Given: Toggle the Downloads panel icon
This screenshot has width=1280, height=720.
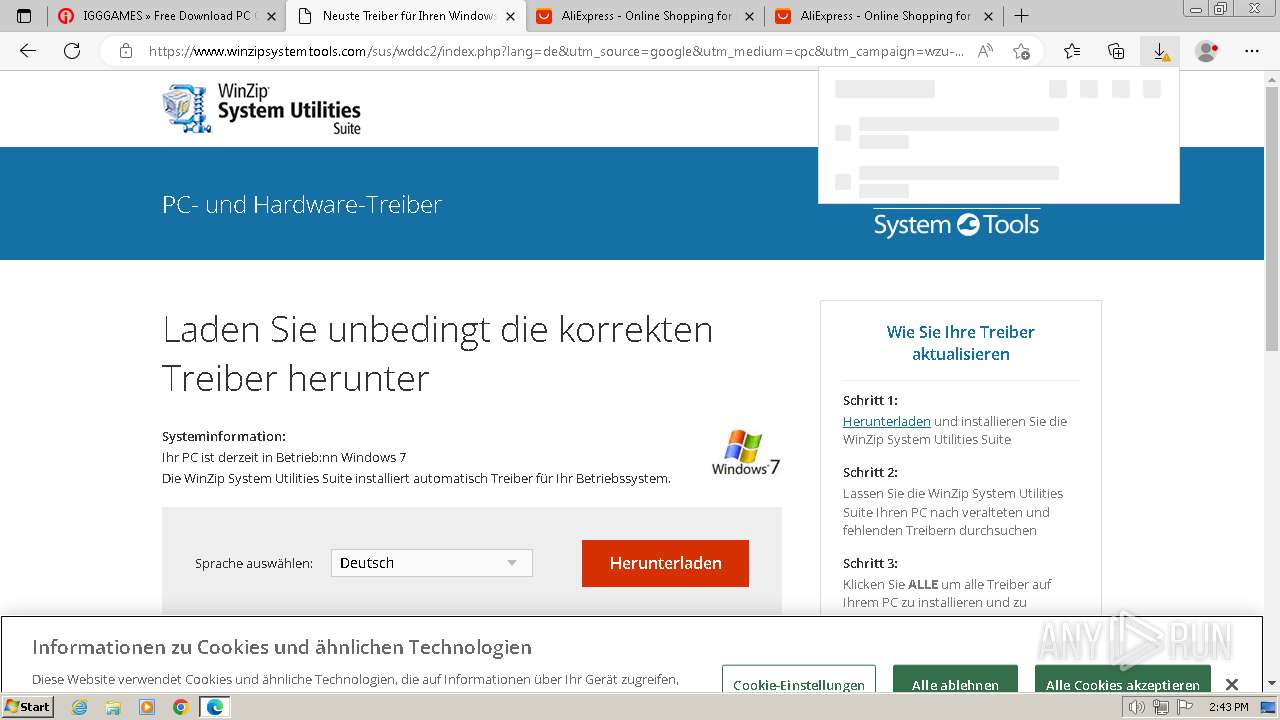Looking at the screenshot, I should click(1160, 51).
